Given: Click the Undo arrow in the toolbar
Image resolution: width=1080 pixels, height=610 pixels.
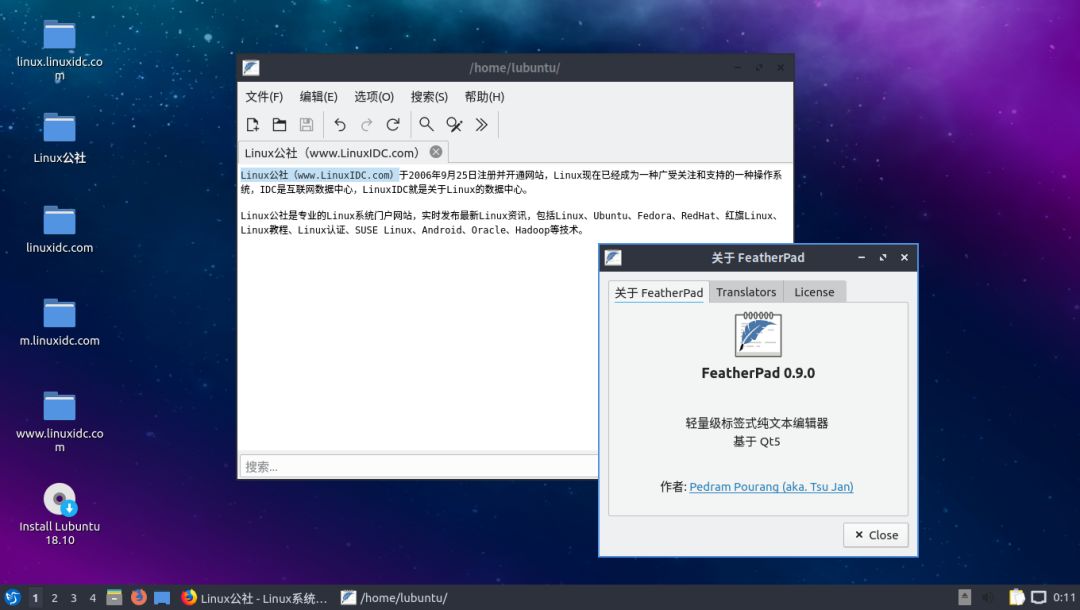Looking at the screenshot, I should [340, 125].
